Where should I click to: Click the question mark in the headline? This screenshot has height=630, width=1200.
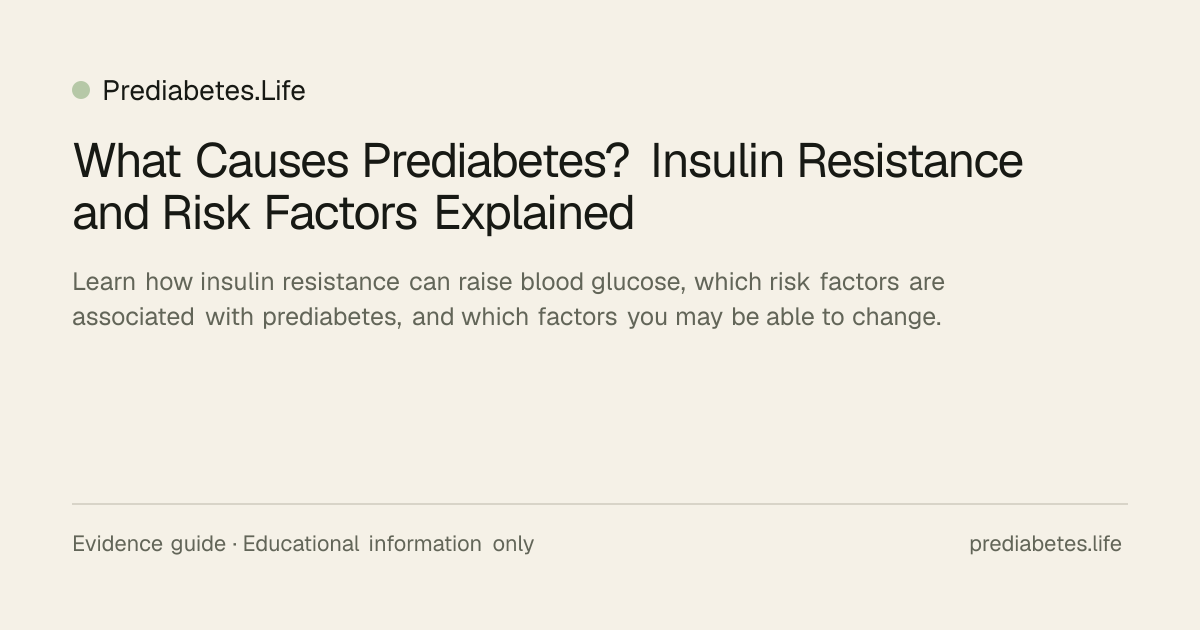[x=618, y=160]
